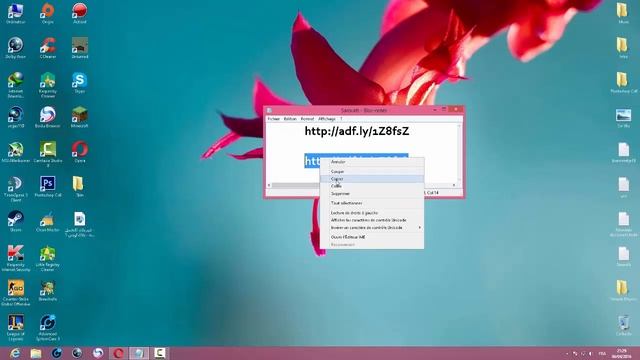
Task: Click Notepad's horizontal scrollbar right arrow
Action: [x=454, y=185]
